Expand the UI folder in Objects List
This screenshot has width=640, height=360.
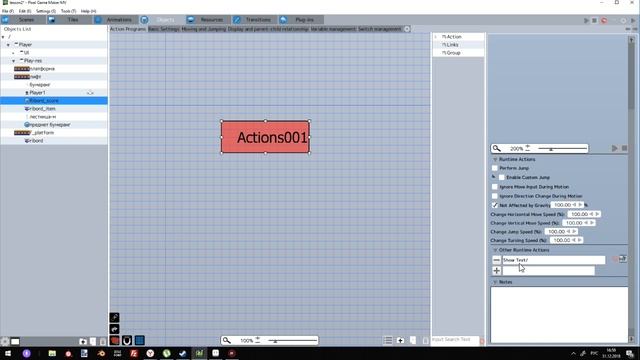[13, 53]
